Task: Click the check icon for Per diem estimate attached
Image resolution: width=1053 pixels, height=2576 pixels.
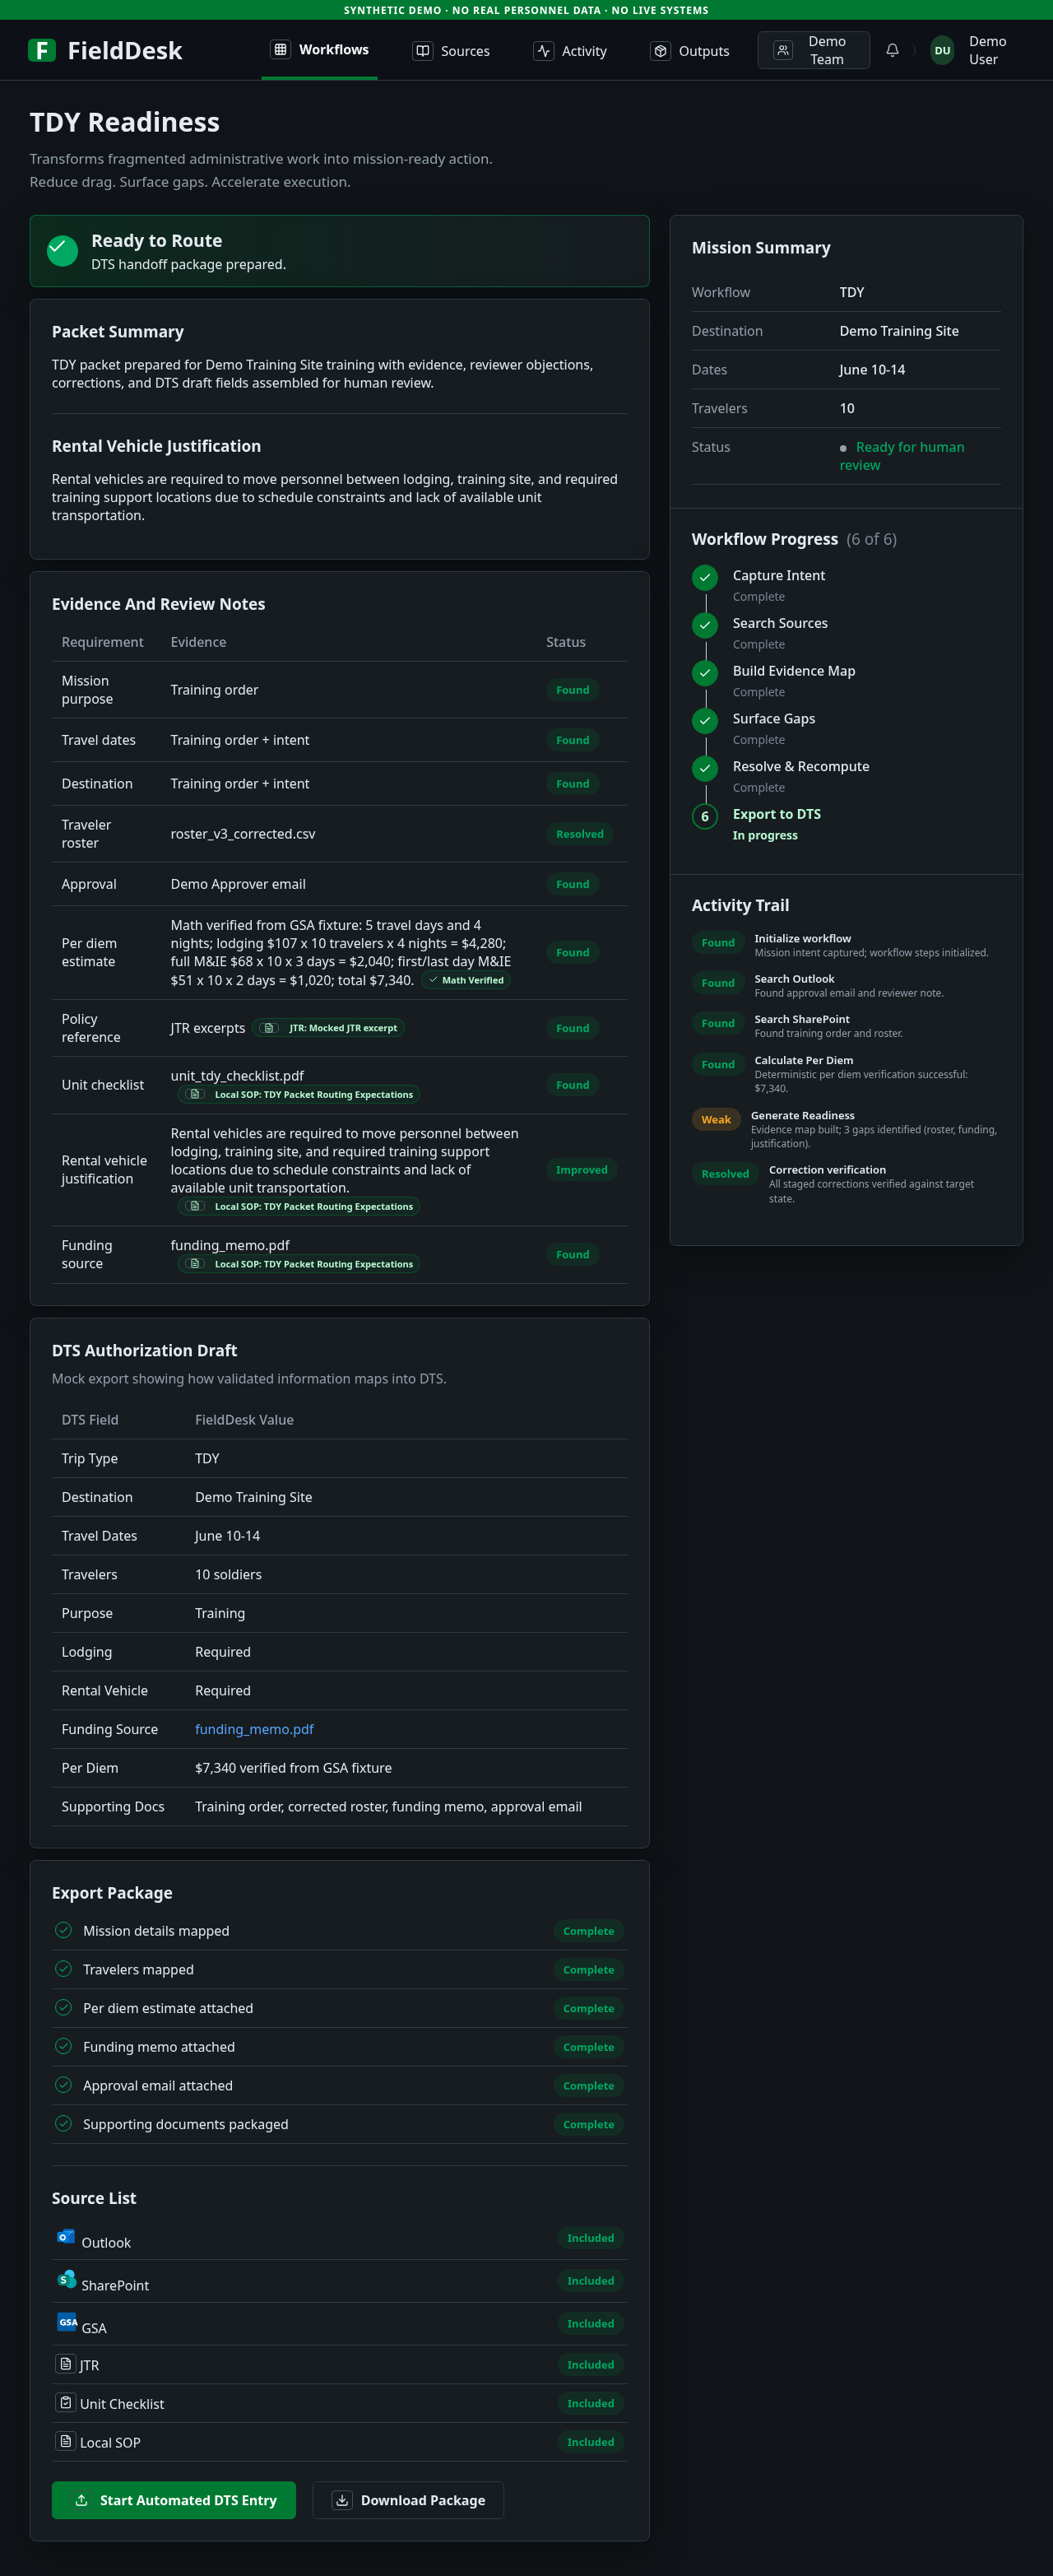Action: coord(63,2007)
